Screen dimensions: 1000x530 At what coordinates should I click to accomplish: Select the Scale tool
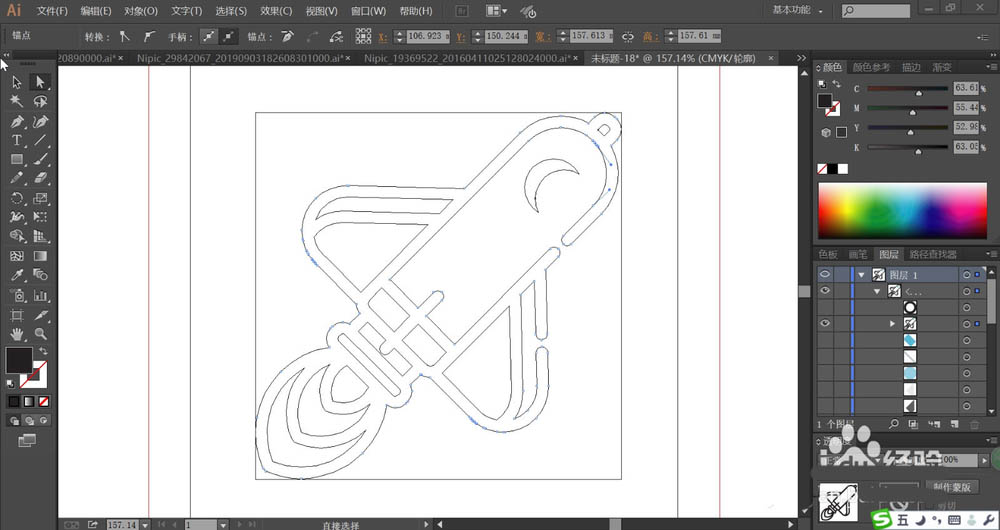[x=40, y=198]
